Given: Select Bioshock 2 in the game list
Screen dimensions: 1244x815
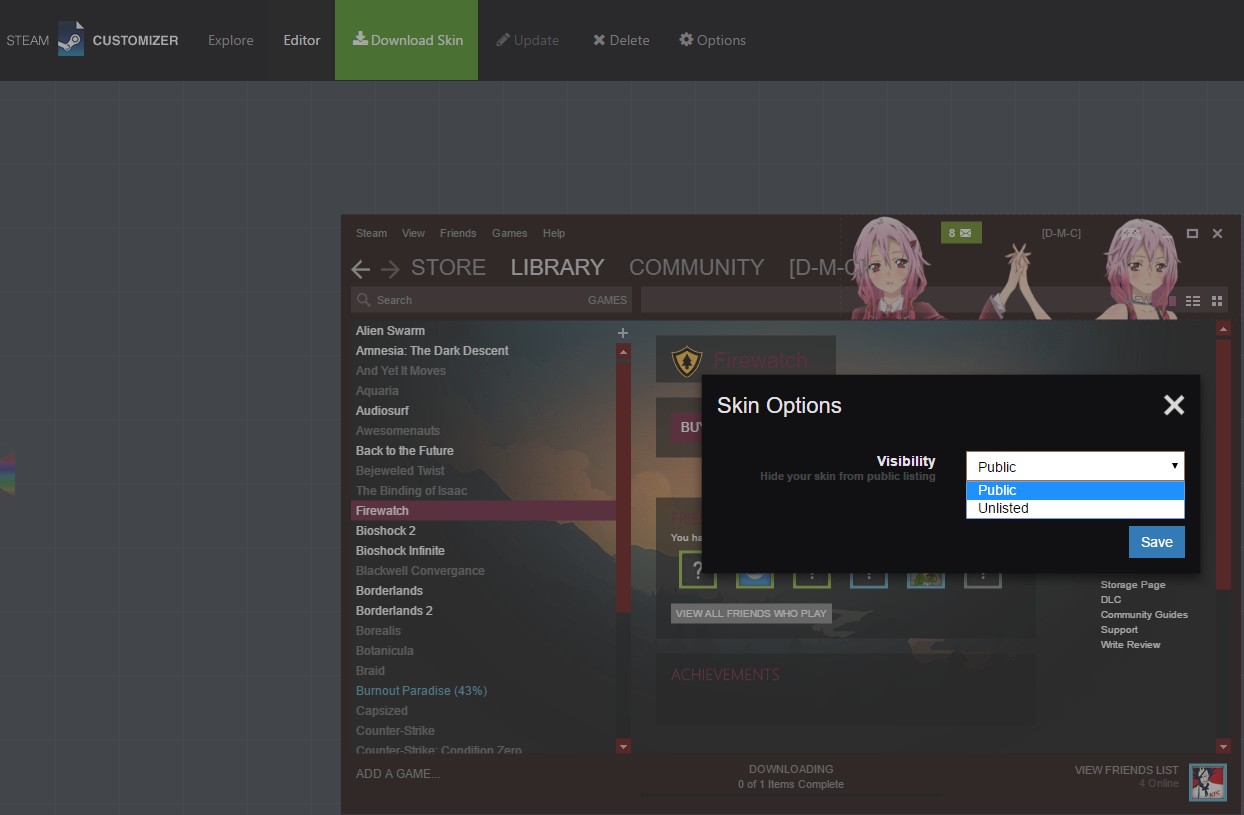Looking at the screenshot, I should click(385, 531).
